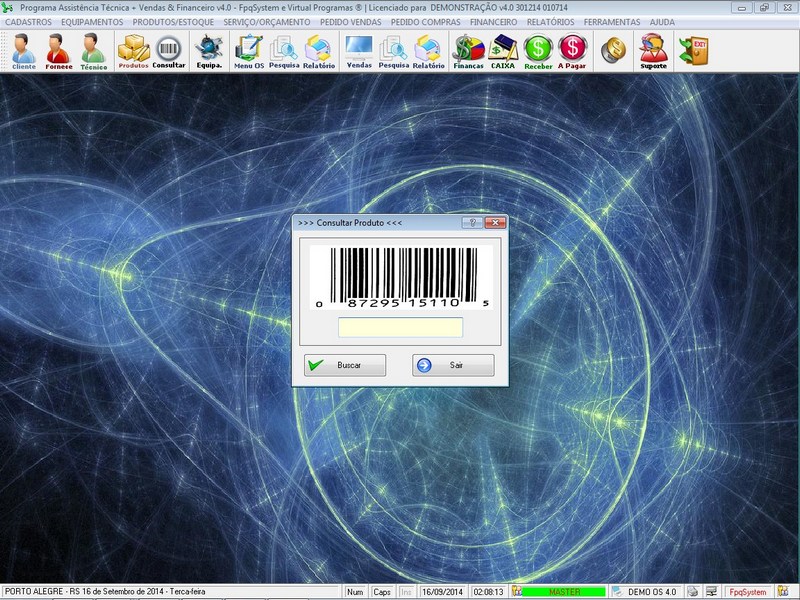This screenshot has width=800, height=600.
Task: Click the Caps status bar indicator
Action: [x=382, y=592]
